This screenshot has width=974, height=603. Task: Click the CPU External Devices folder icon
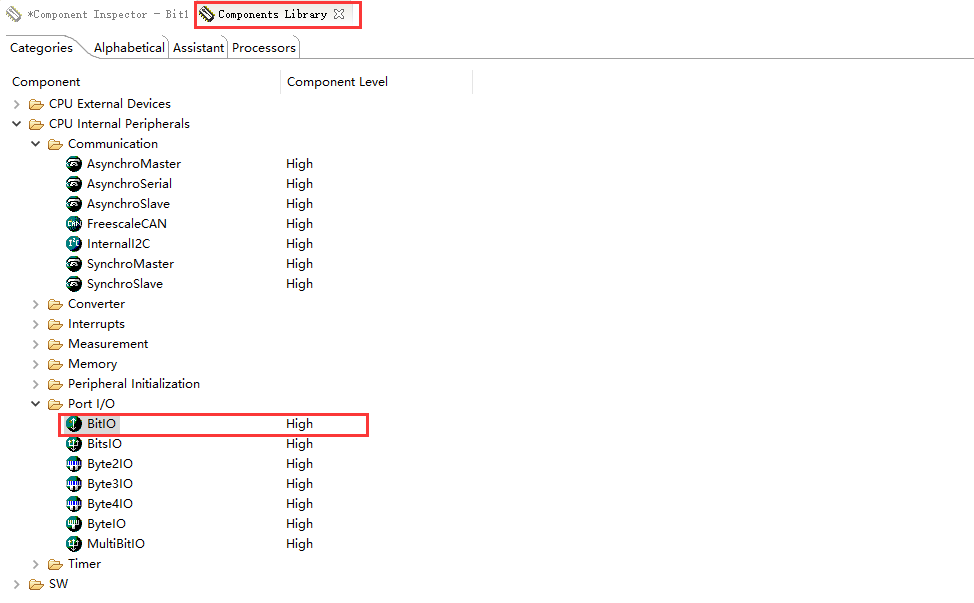coord(37,104)
